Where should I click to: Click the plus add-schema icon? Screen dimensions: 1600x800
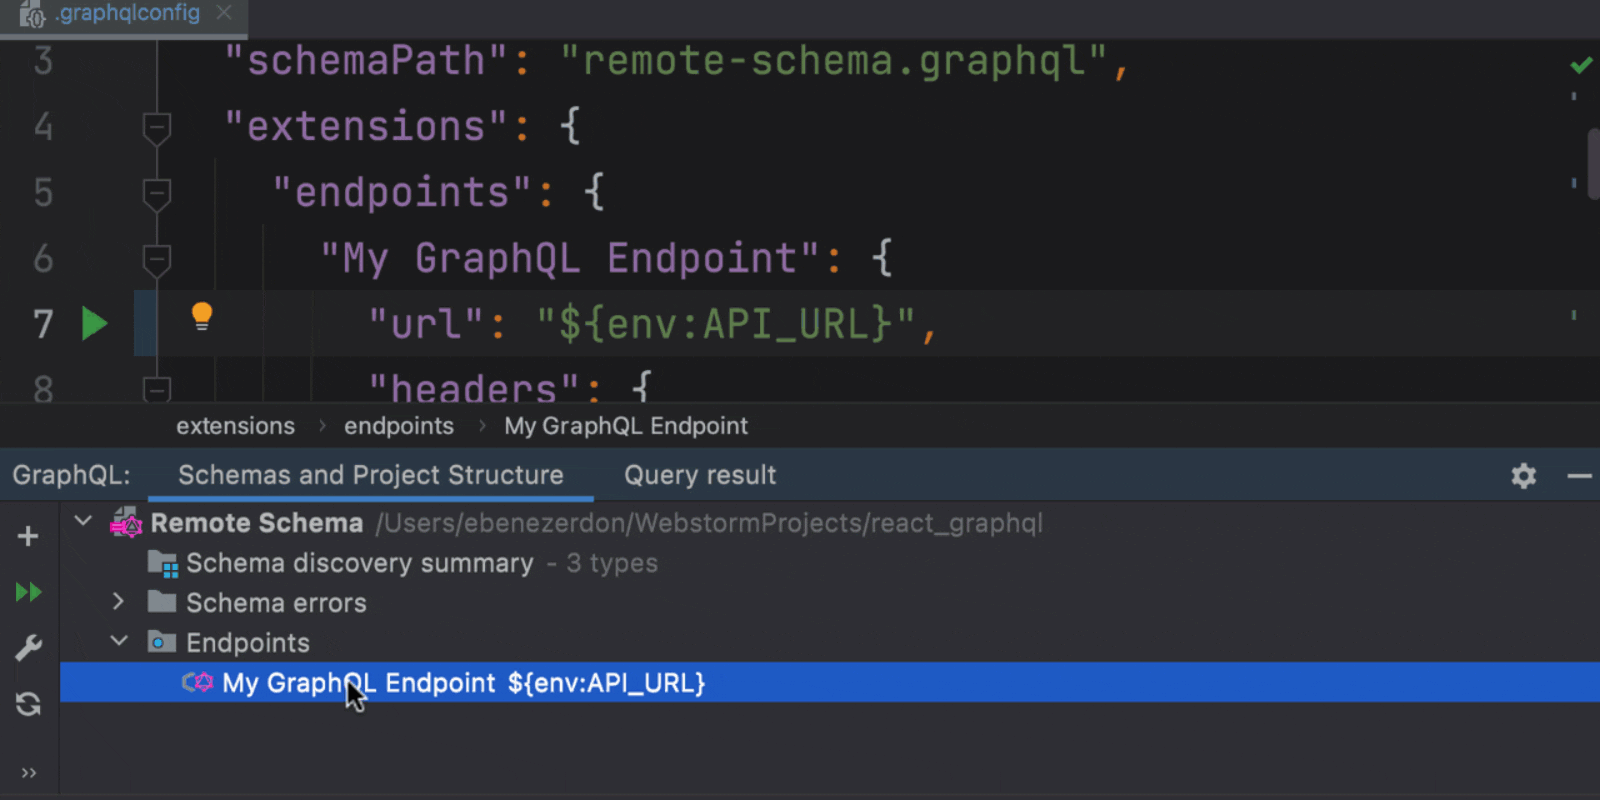[28, 536]
